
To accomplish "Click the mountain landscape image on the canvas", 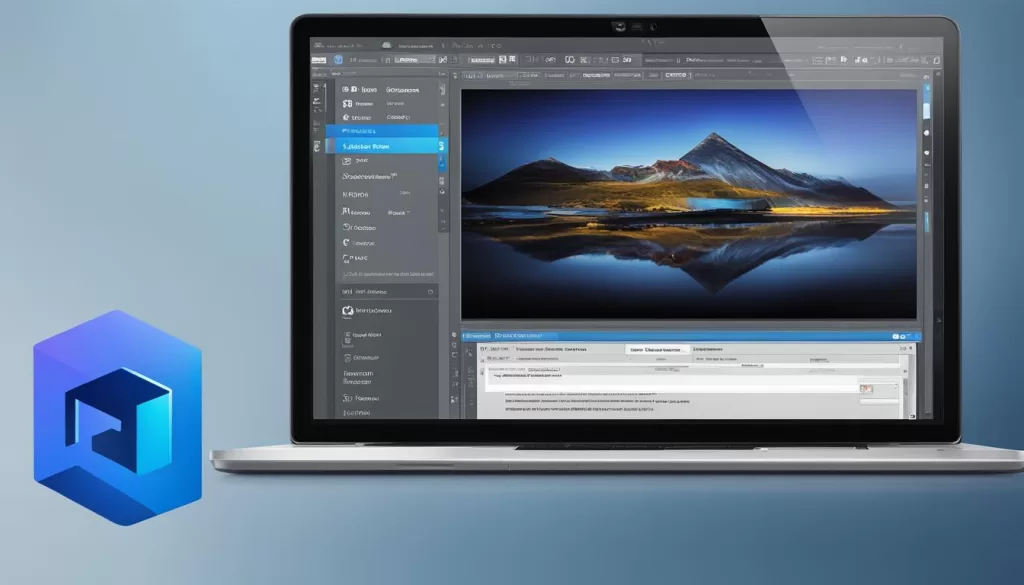I will click(x=688, y=203).
